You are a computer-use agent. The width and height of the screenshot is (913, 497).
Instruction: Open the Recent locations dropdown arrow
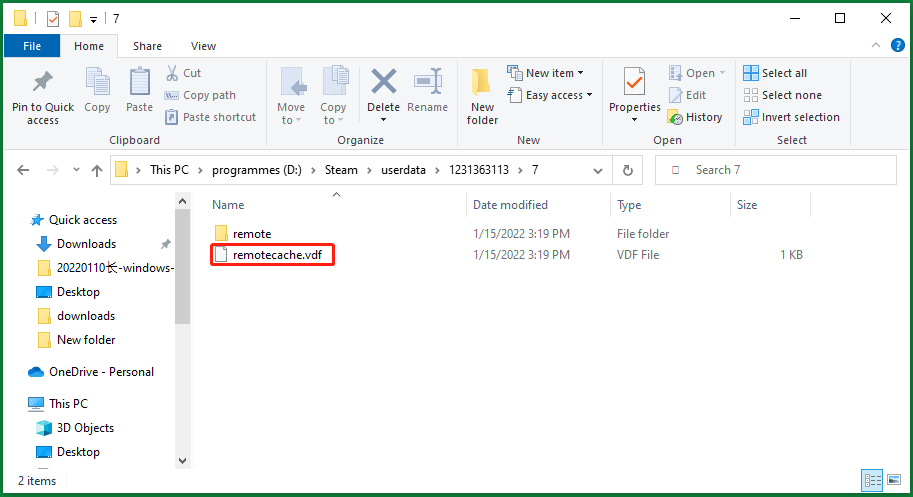point(76,170)
